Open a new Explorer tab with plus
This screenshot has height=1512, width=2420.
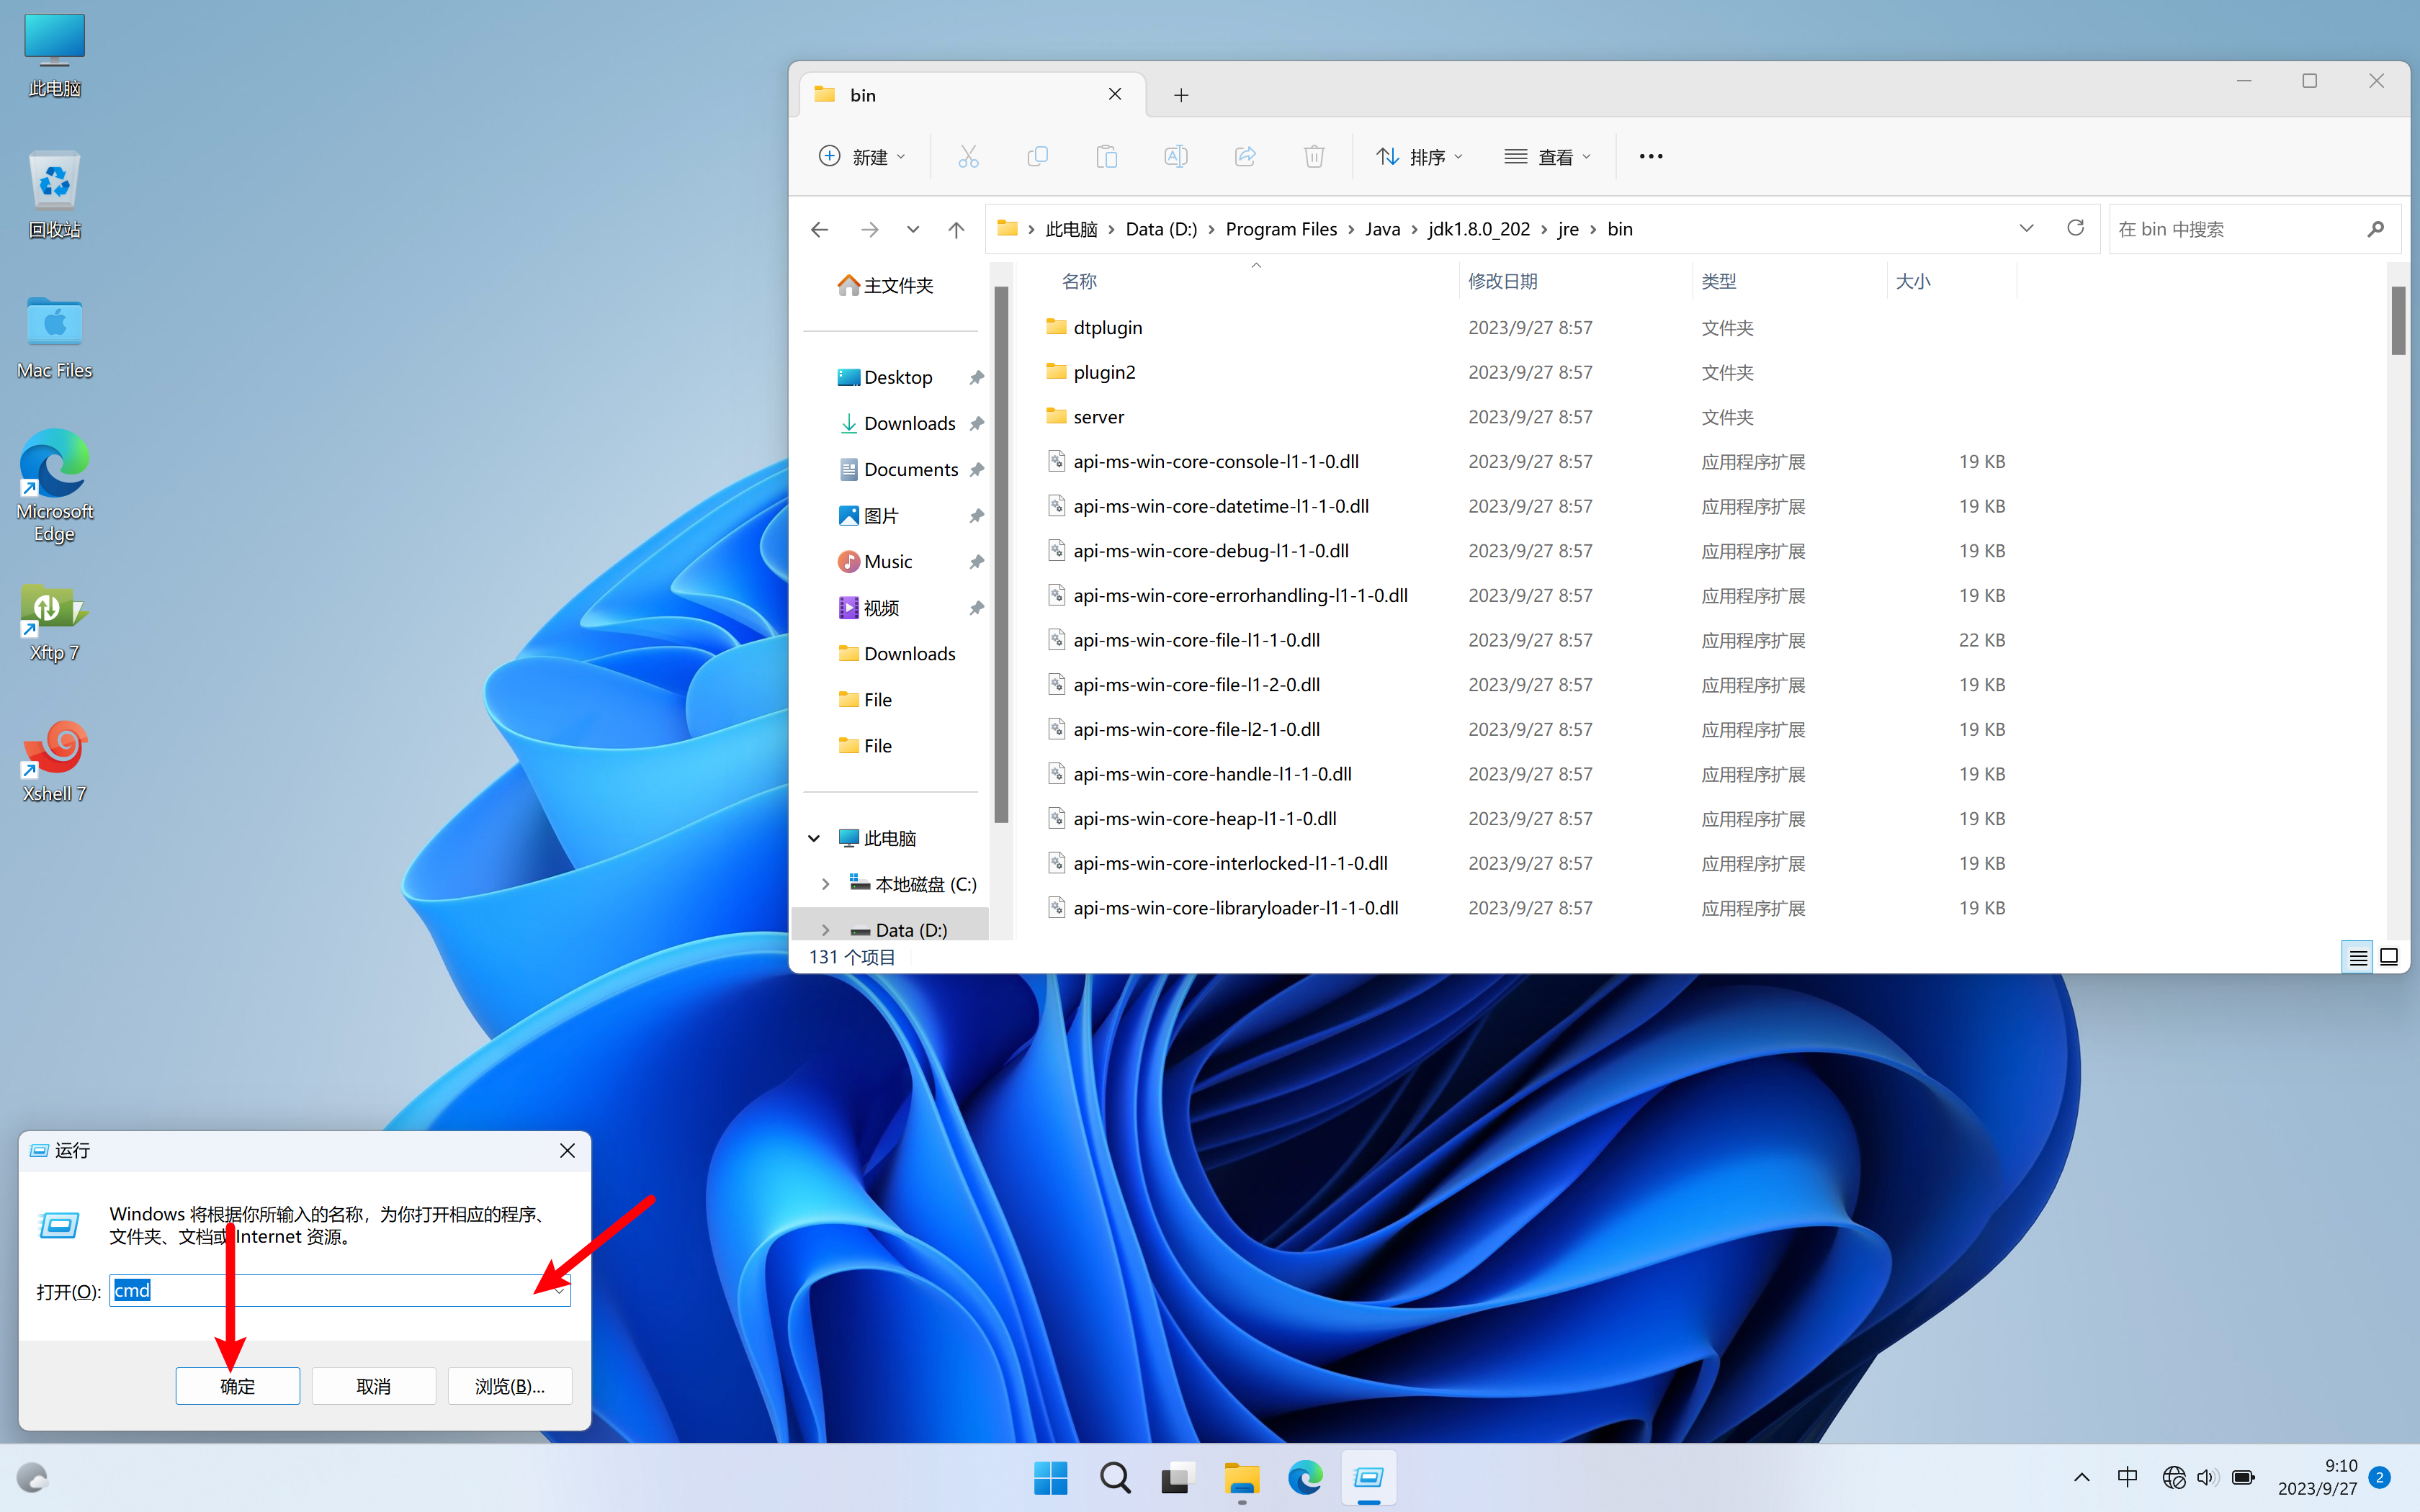1181,95
